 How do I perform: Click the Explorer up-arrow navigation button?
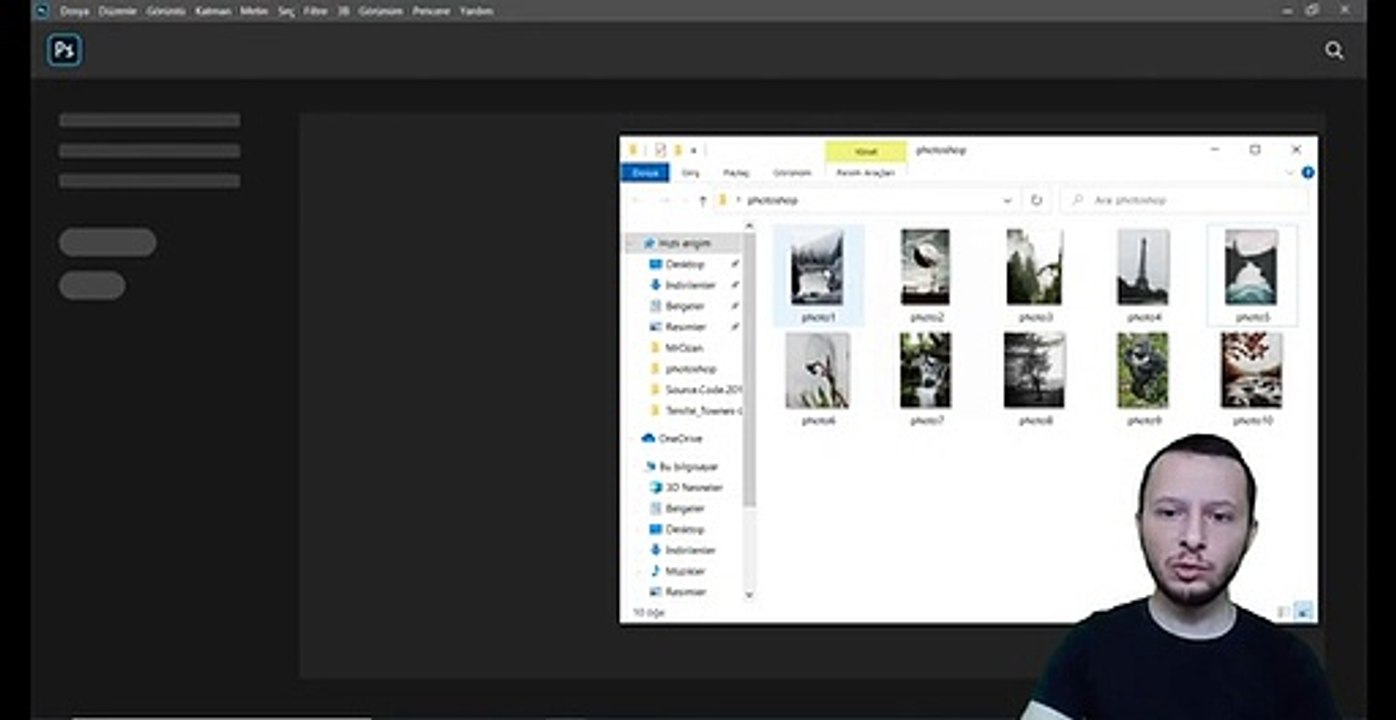click(703, 200)
